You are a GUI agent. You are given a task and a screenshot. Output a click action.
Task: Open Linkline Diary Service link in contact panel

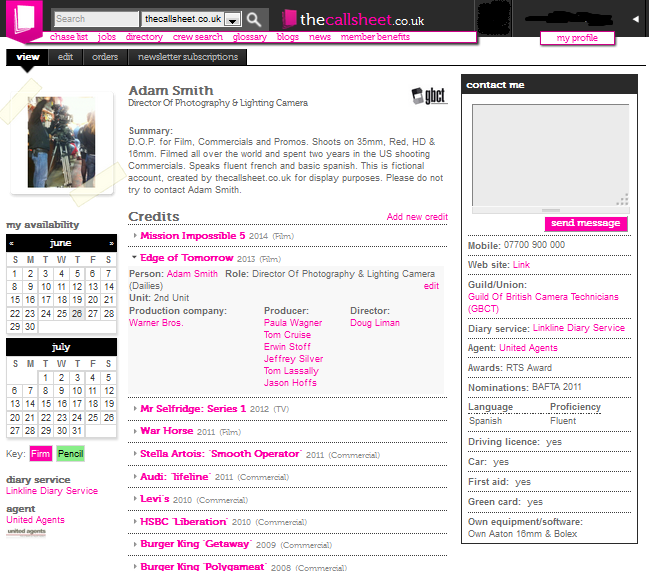point(579,328)
